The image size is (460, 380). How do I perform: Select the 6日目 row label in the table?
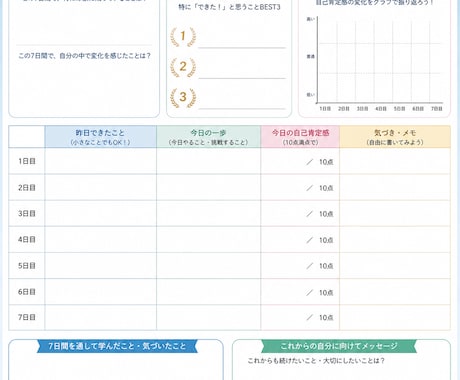point(27,292)
